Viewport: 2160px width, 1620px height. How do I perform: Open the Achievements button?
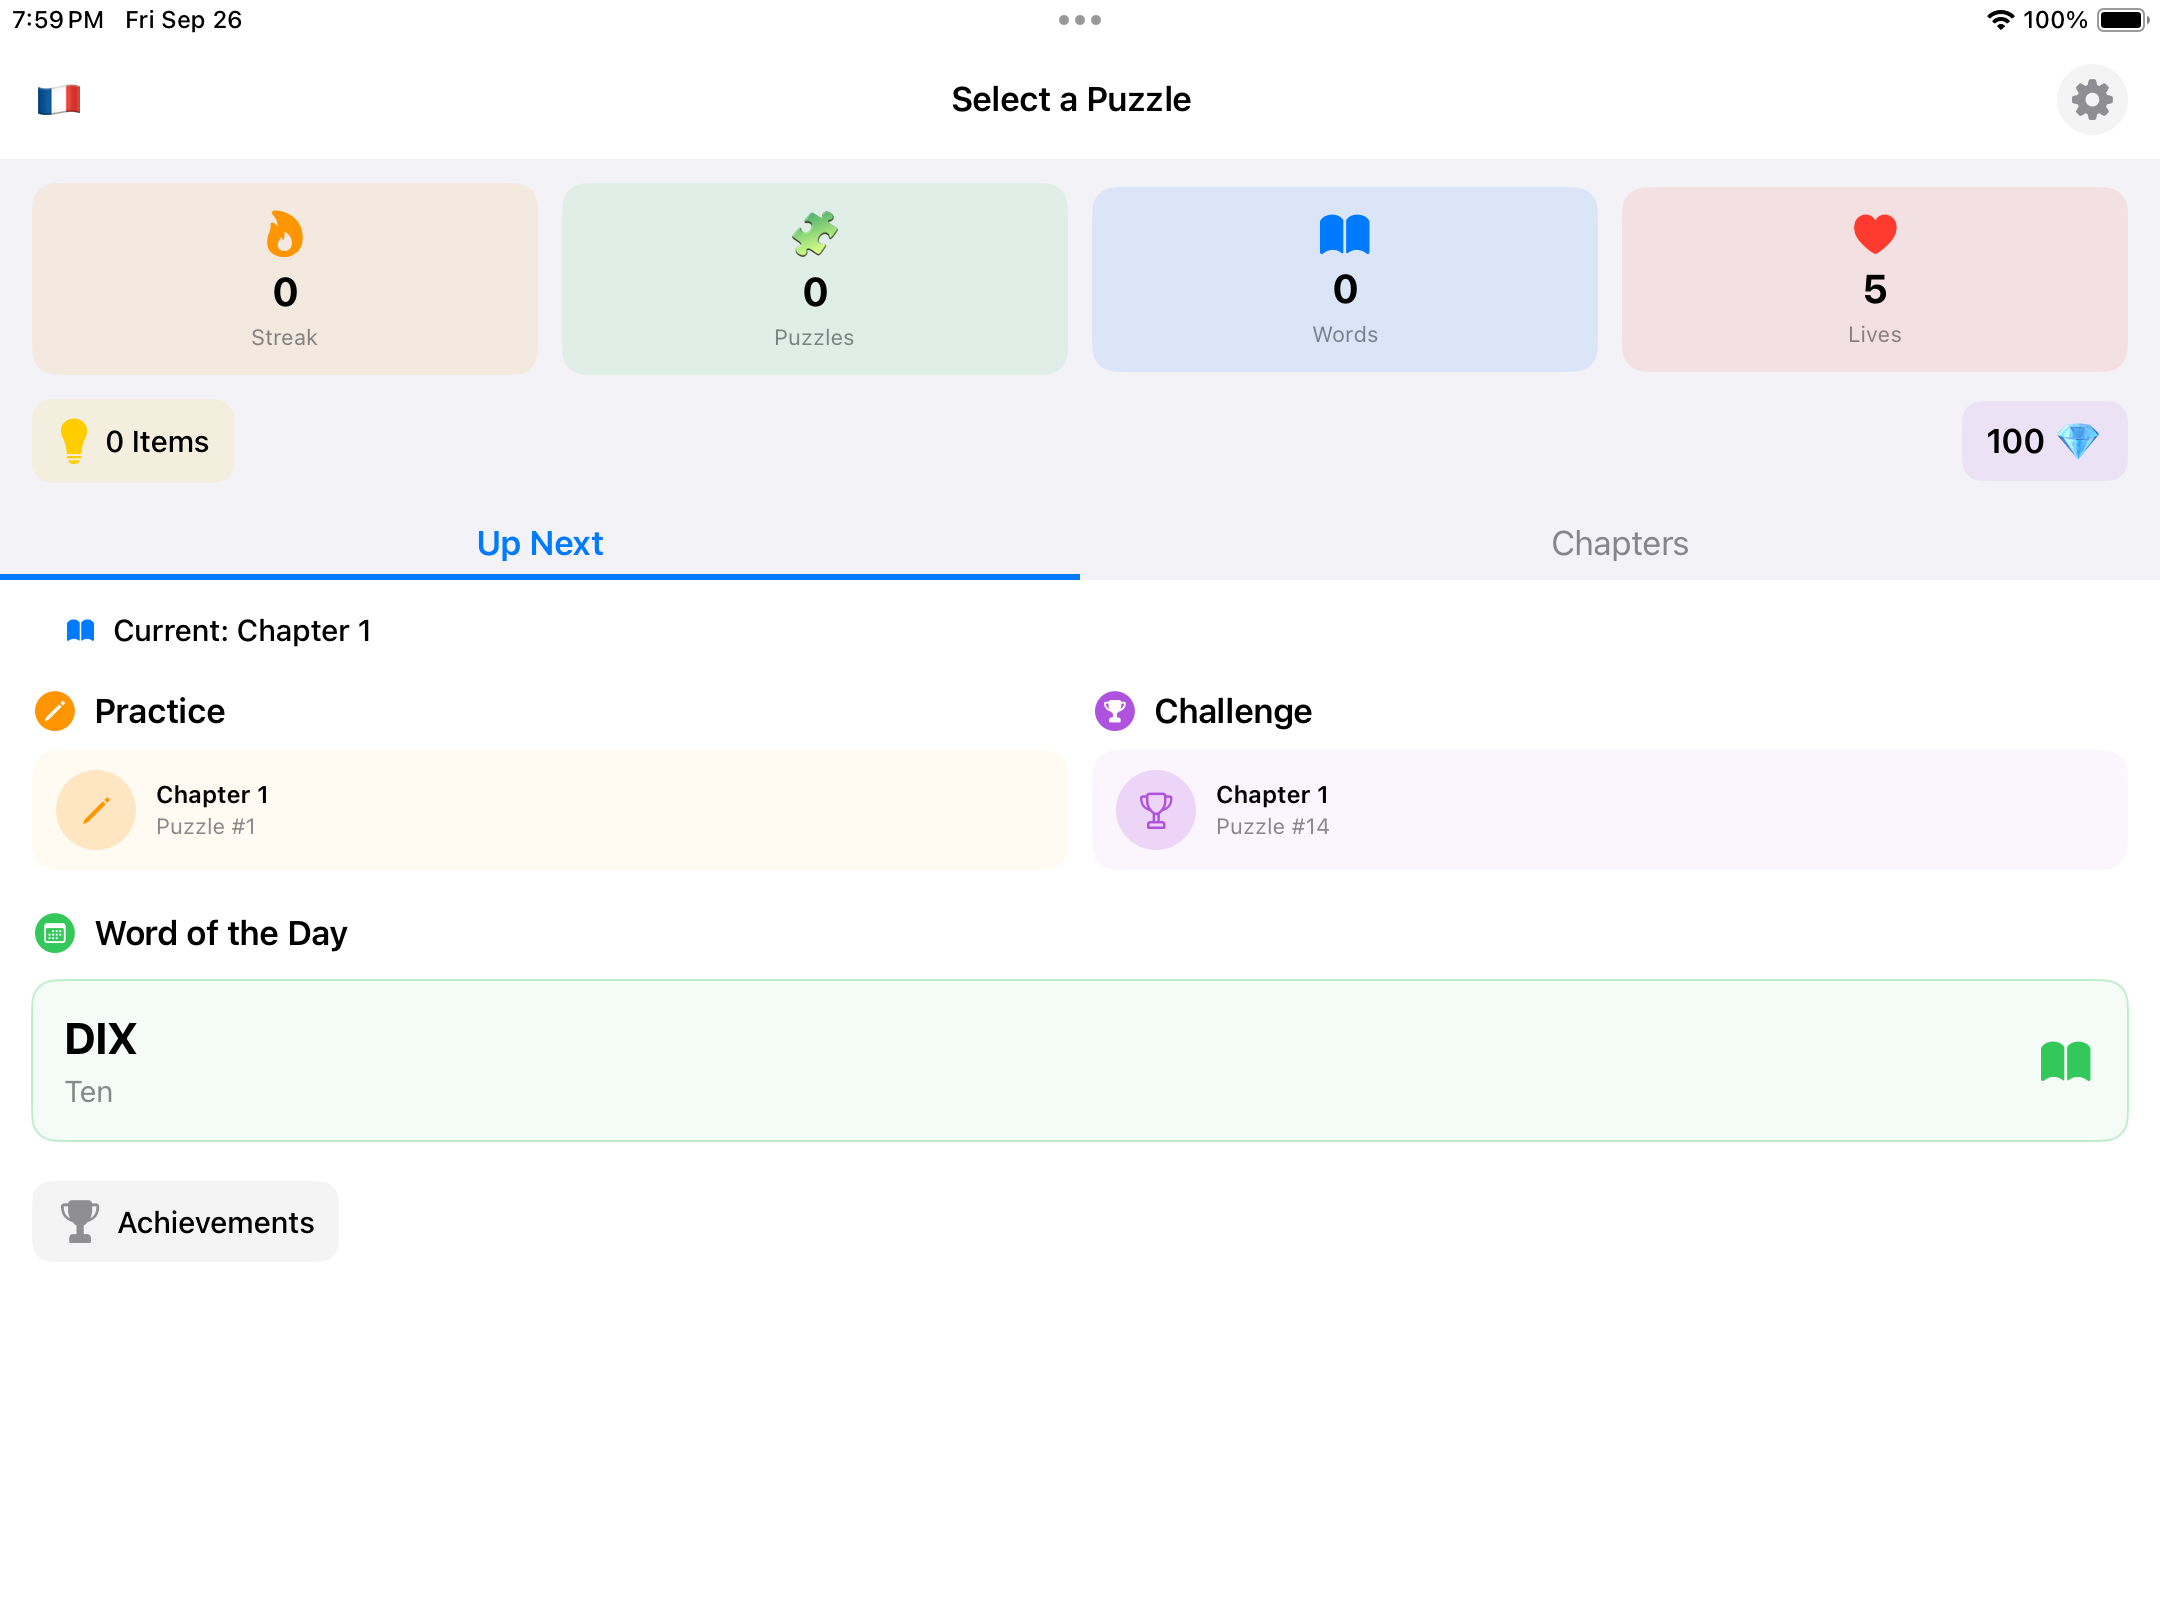click(186, 1222)
